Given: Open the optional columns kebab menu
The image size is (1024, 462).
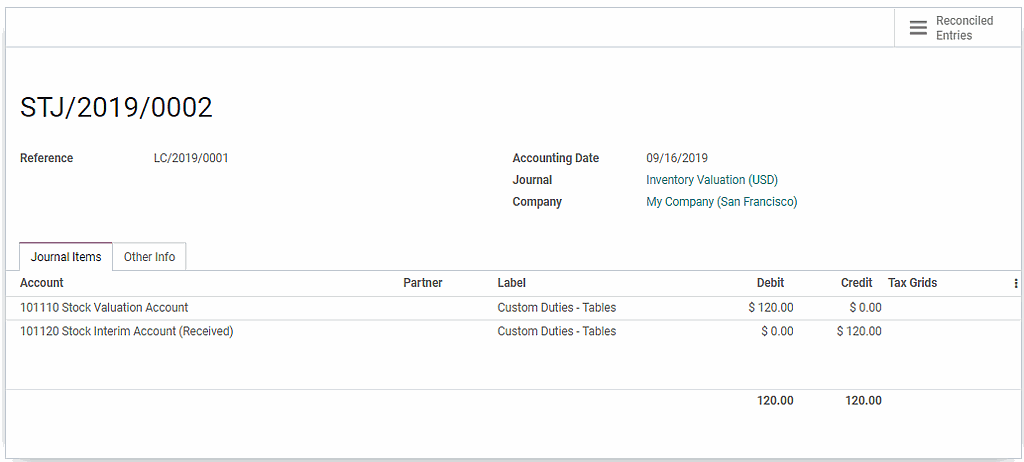Looking at the screenshot, I should point(1016,283).
